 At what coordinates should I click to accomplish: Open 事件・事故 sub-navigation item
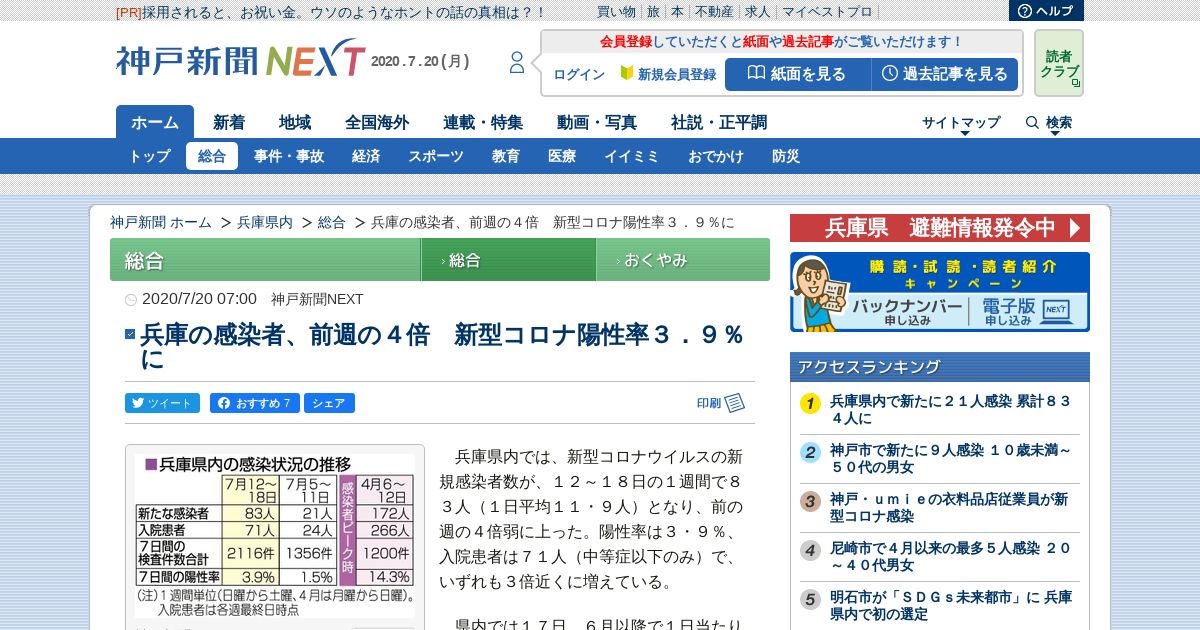tap(289, 156)
